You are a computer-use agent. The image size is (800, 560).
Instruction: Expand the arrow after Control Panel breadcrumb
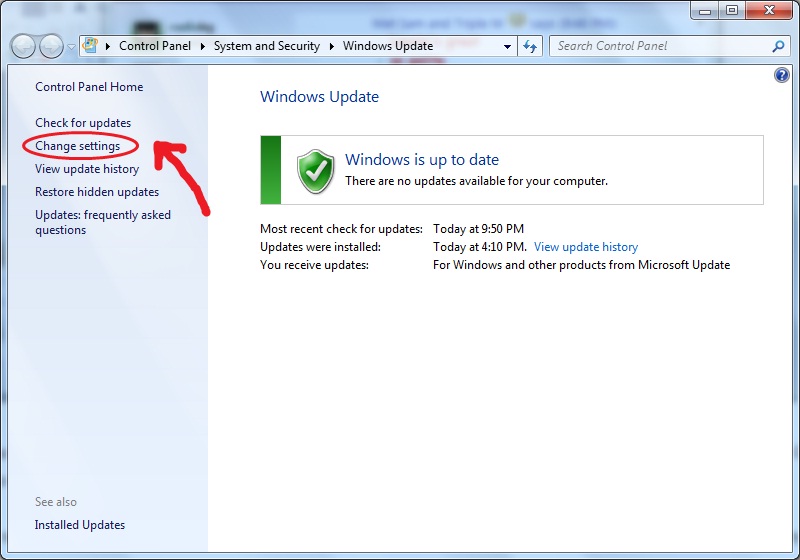(203, 46)
